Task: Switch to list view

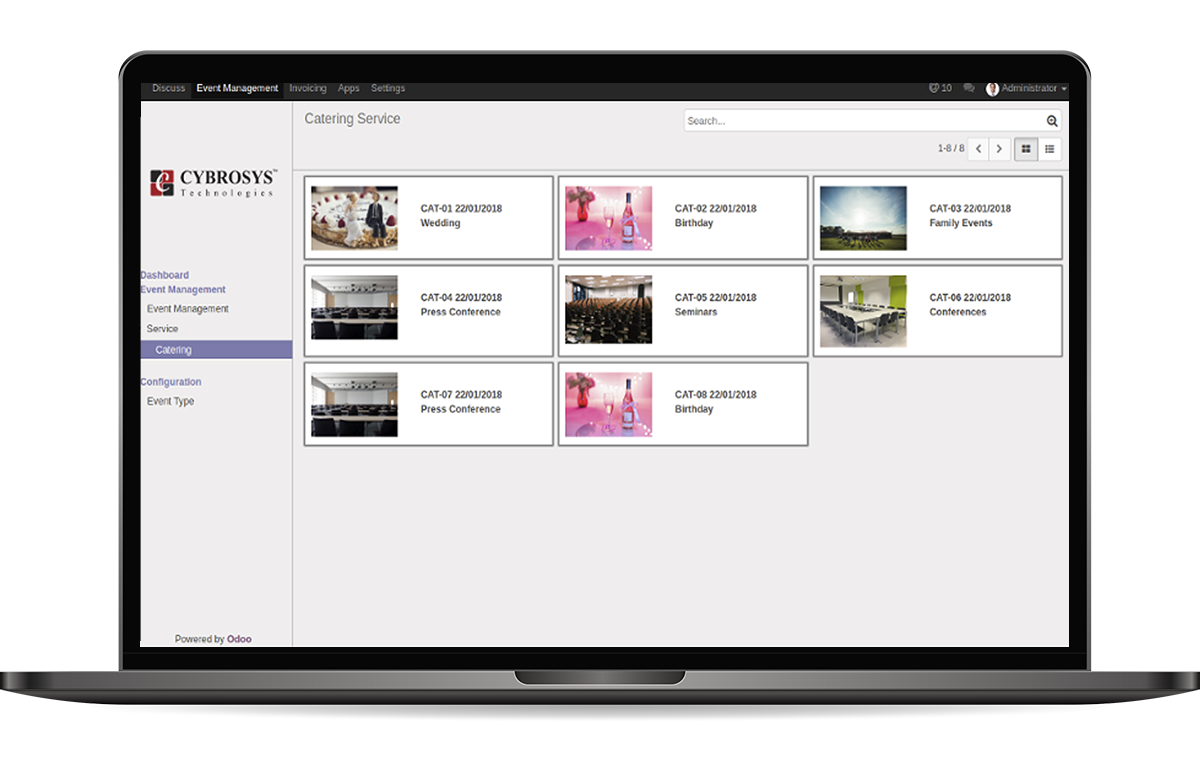Action: click(x=1050, y=149)
